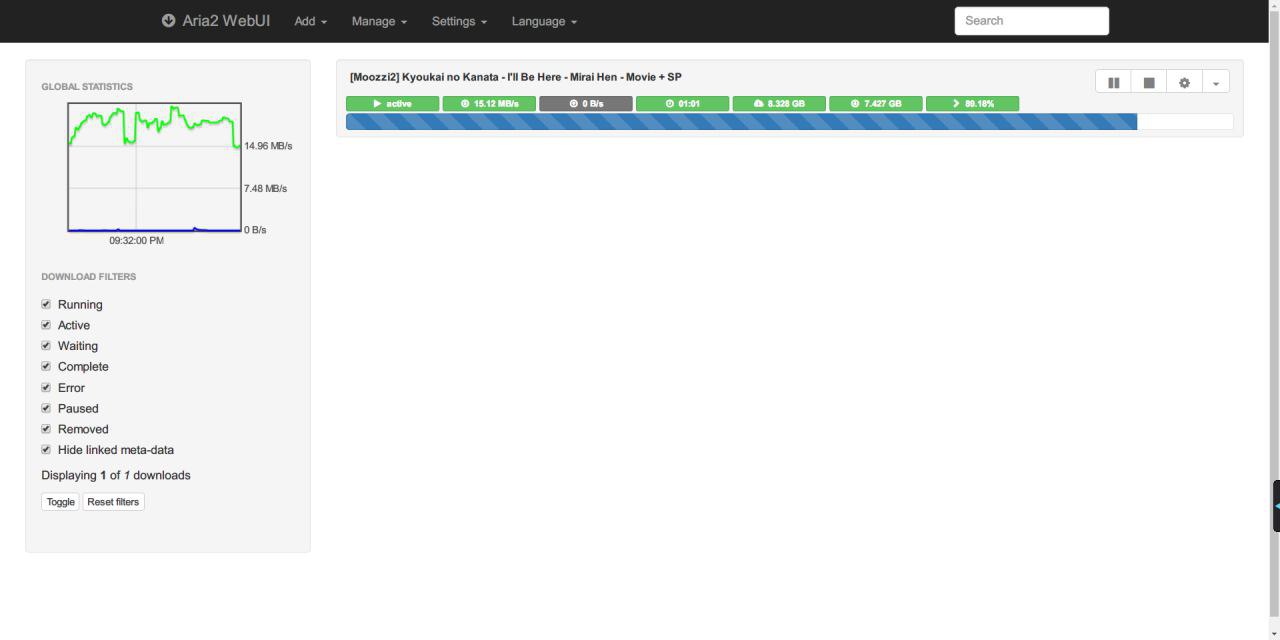The height and width of the screenshot is (640, 1280).
Task: Click the 'active' status badge
Action: point(392,103)
